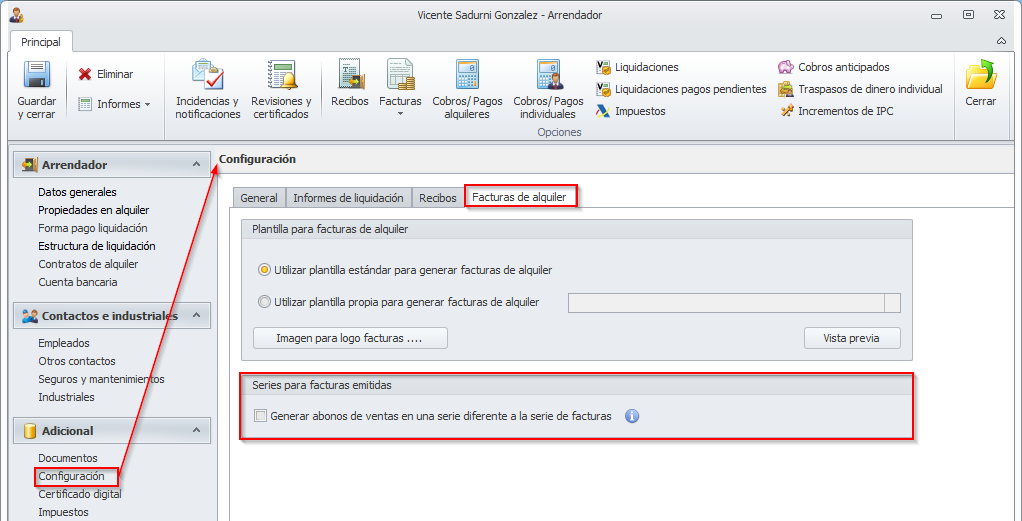1022x521 pixels.
Task: Click the Adicional database icon
Action: [x=29, y=431]
